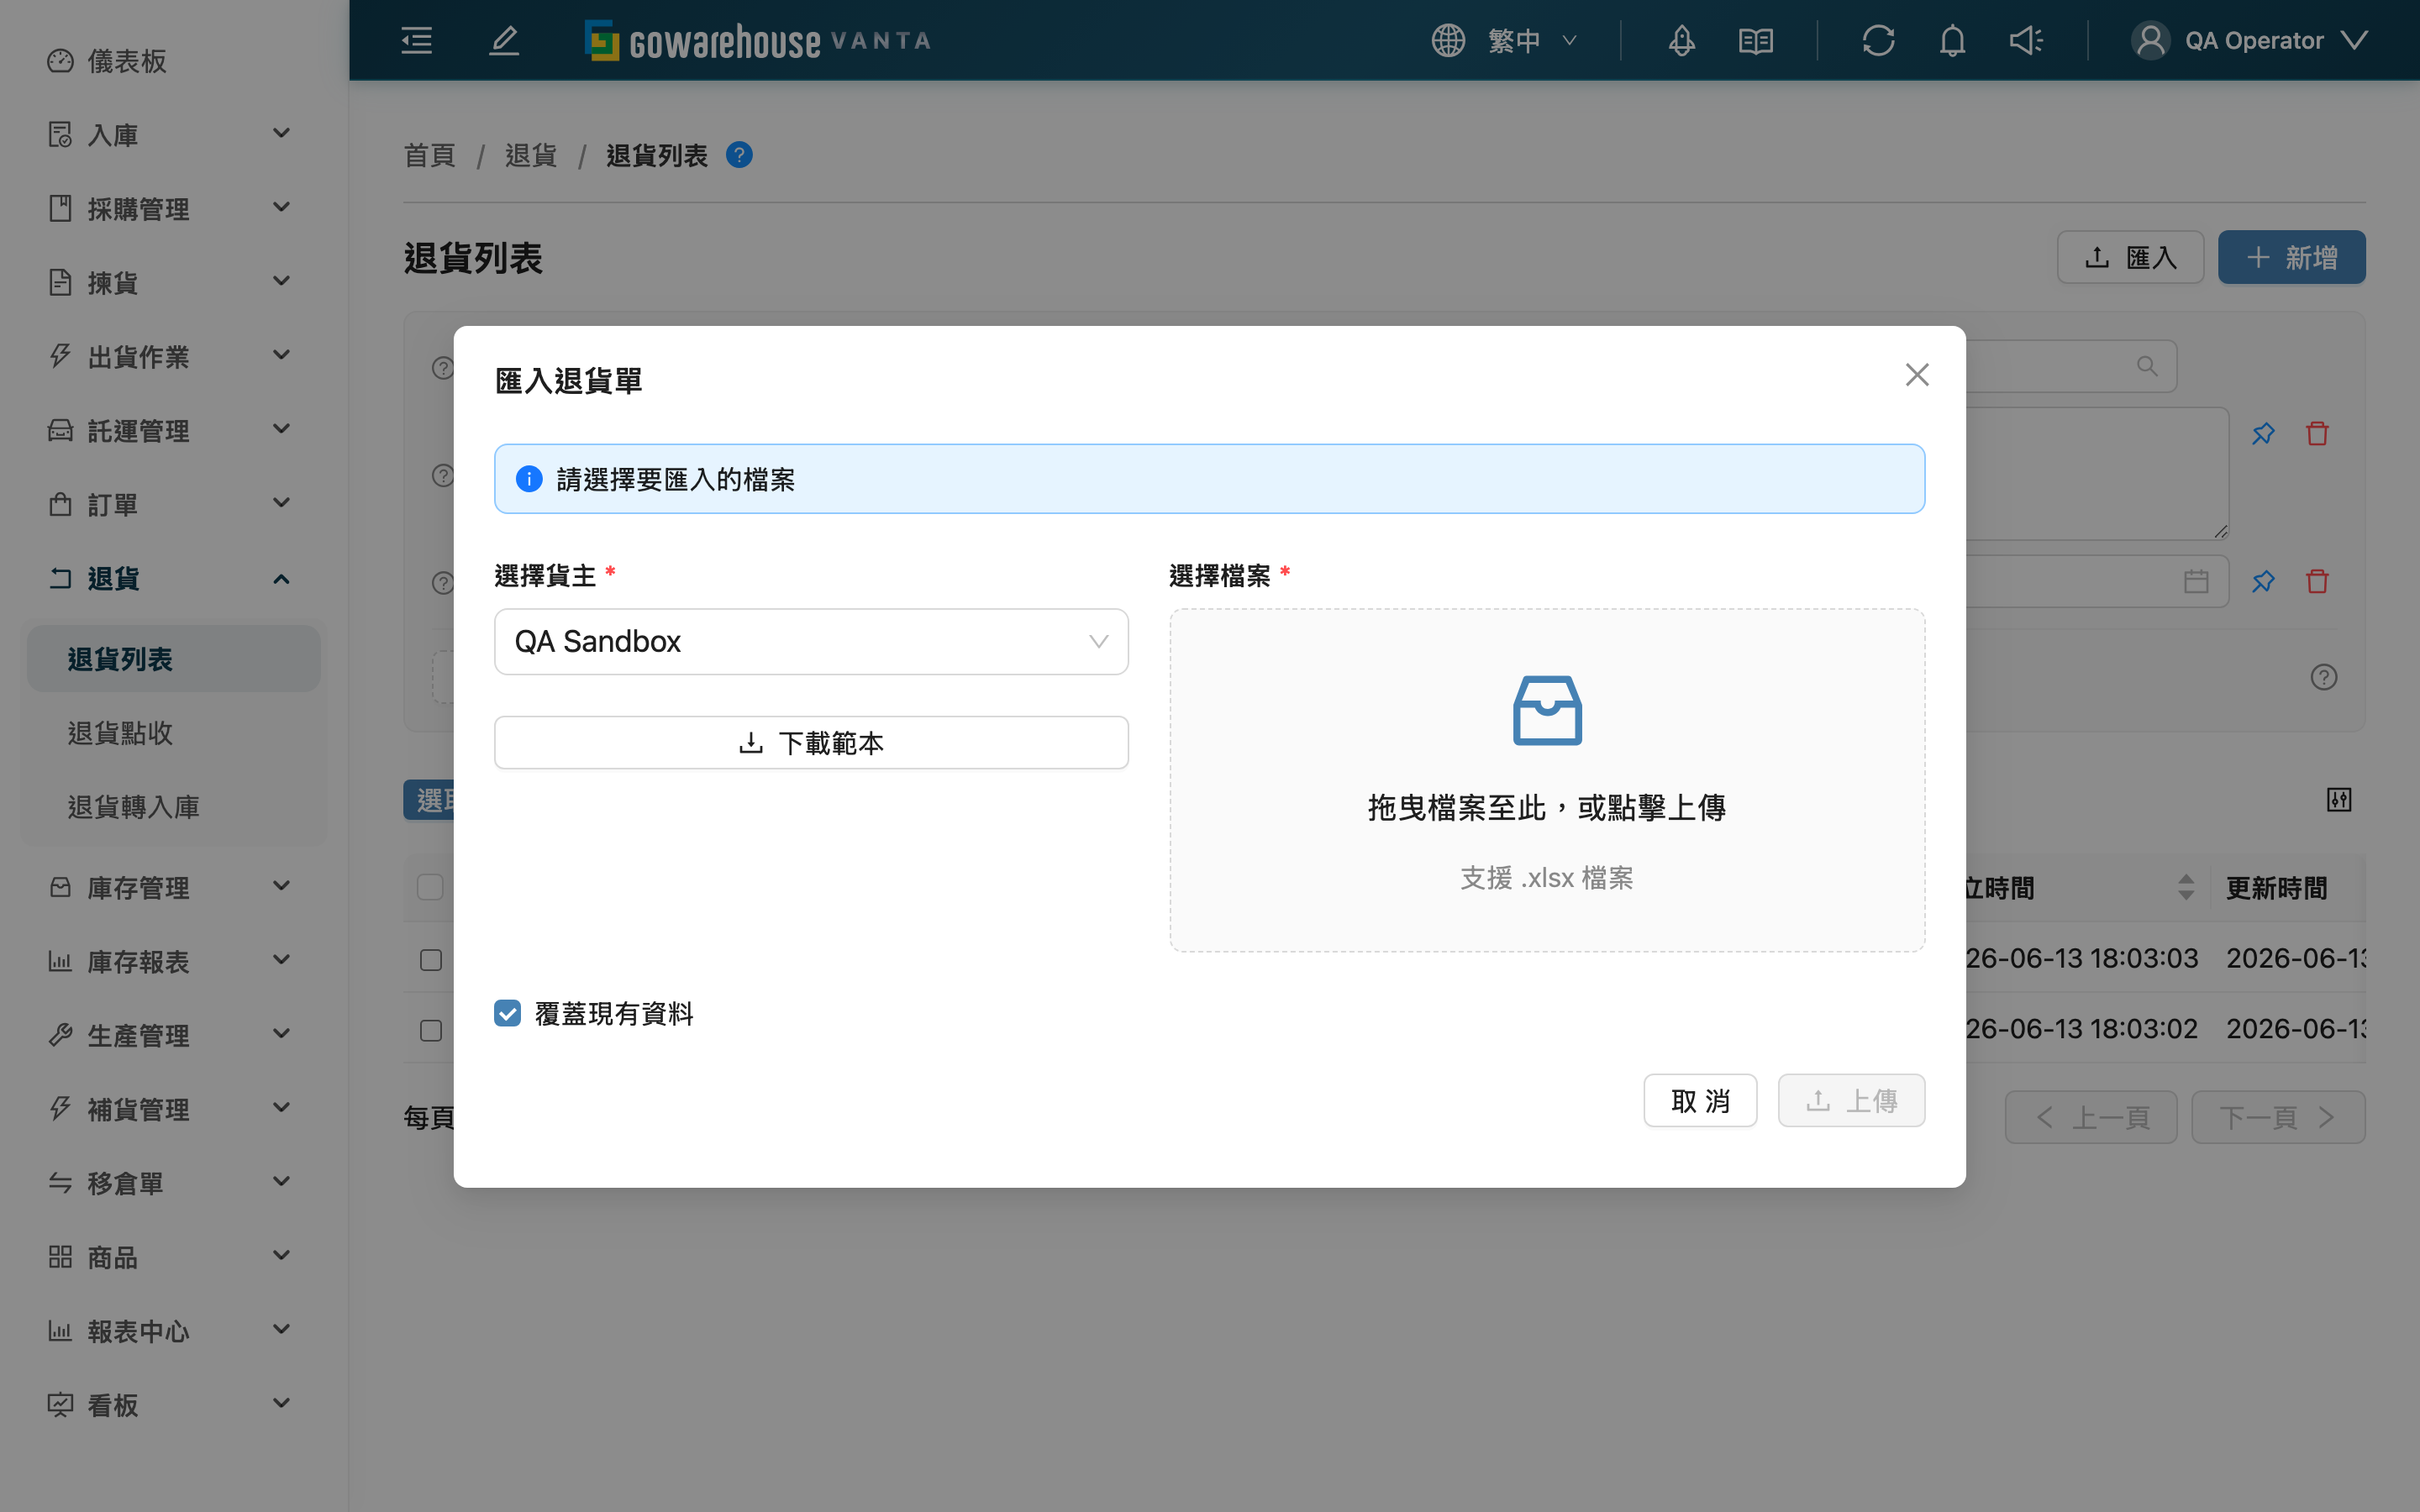Viewport: 2420px width, 1512px height.
Task: Go to 首頁 breadcrumb link
Action: [x=429, y=155]
